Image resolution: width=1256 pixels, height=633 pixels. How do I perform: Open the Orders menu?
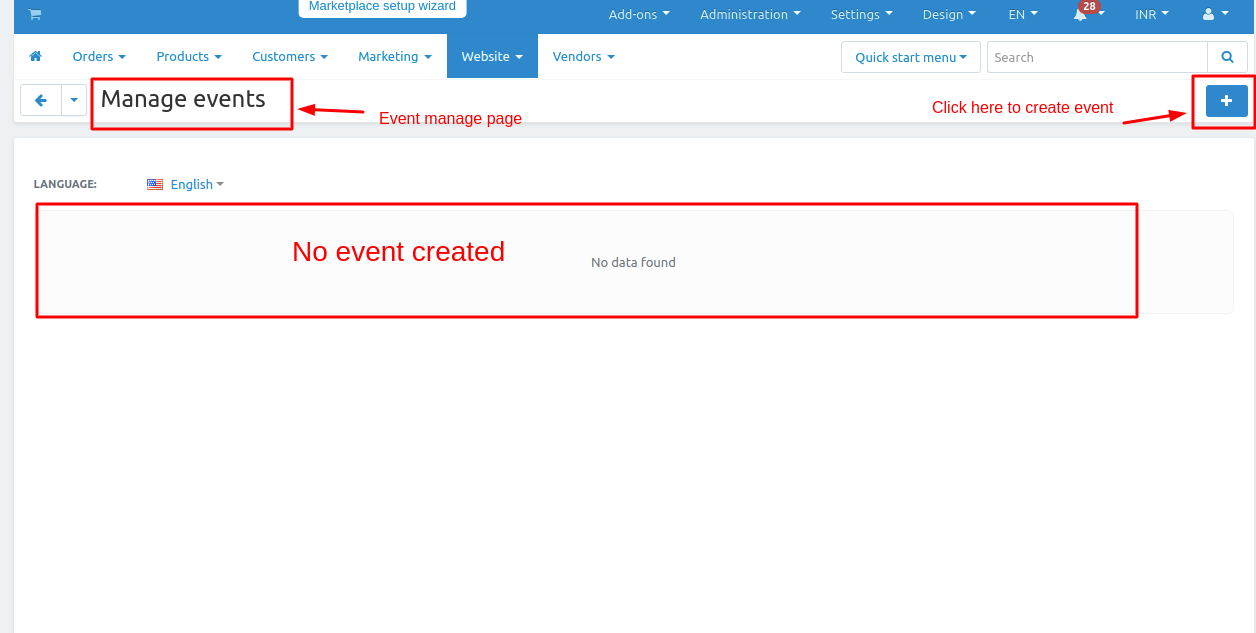click(99, 57)
